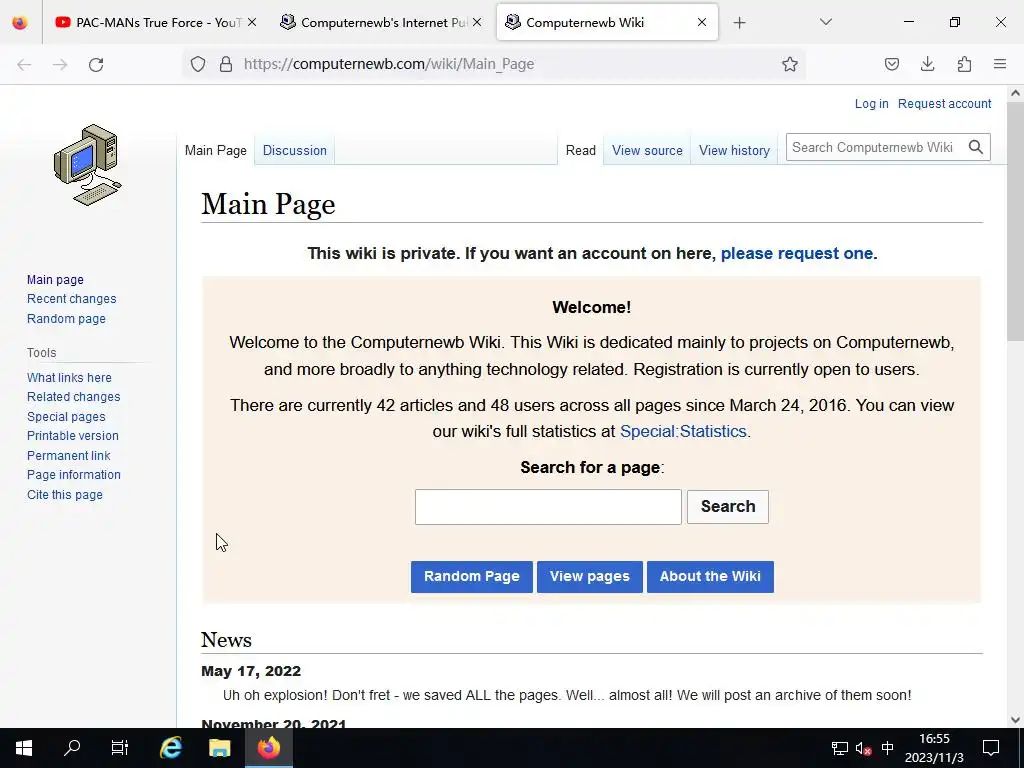Open the Discussion tab
Viewport: 1024px width, 768px height.
295,150
